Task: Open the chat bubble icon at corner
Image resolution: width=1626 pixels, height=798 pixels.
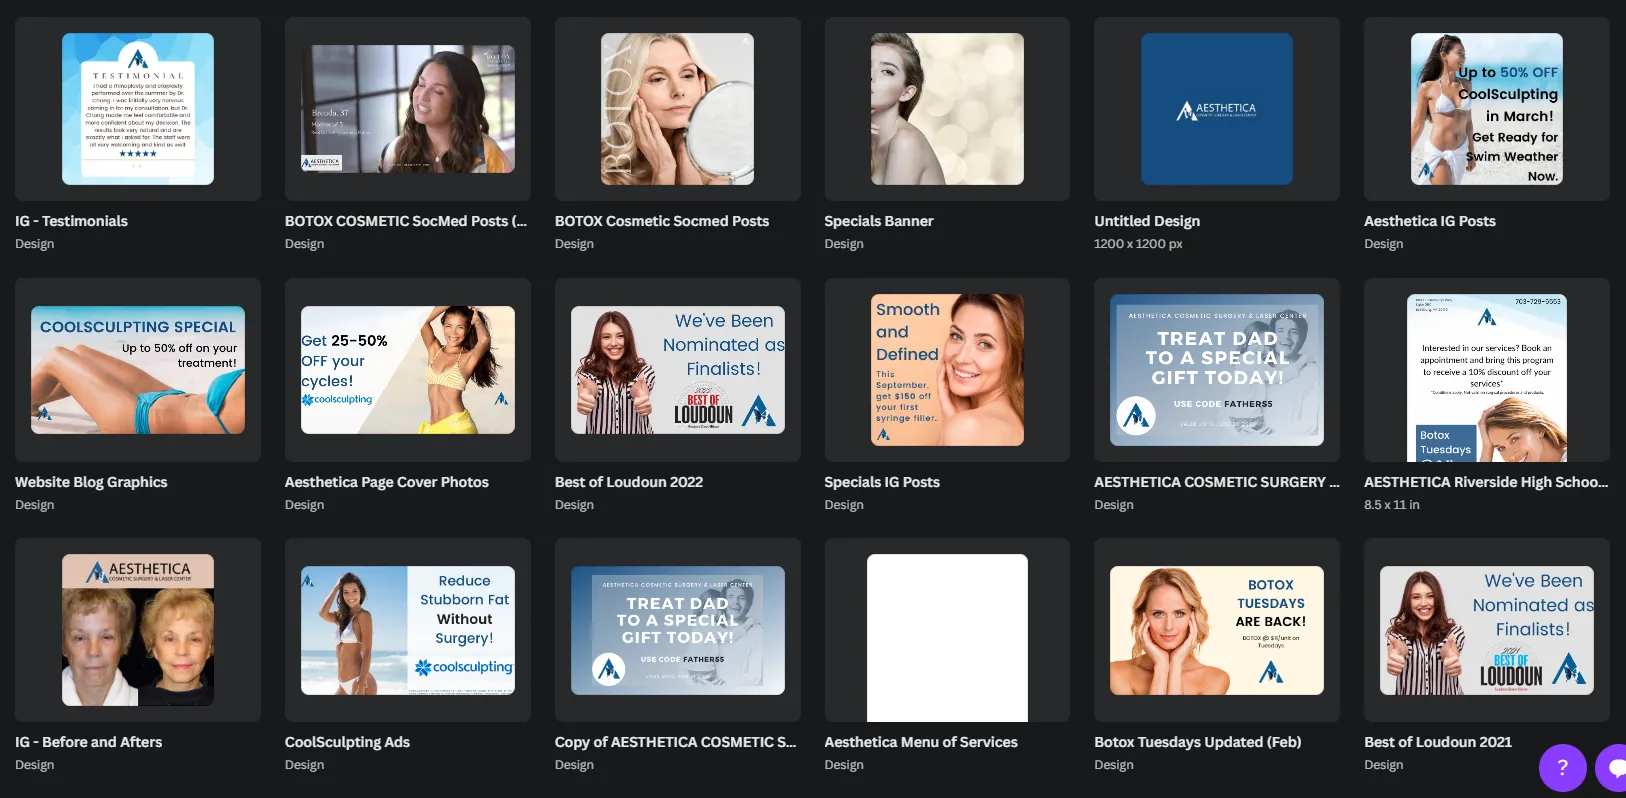Action: [x=1612, y=768]
